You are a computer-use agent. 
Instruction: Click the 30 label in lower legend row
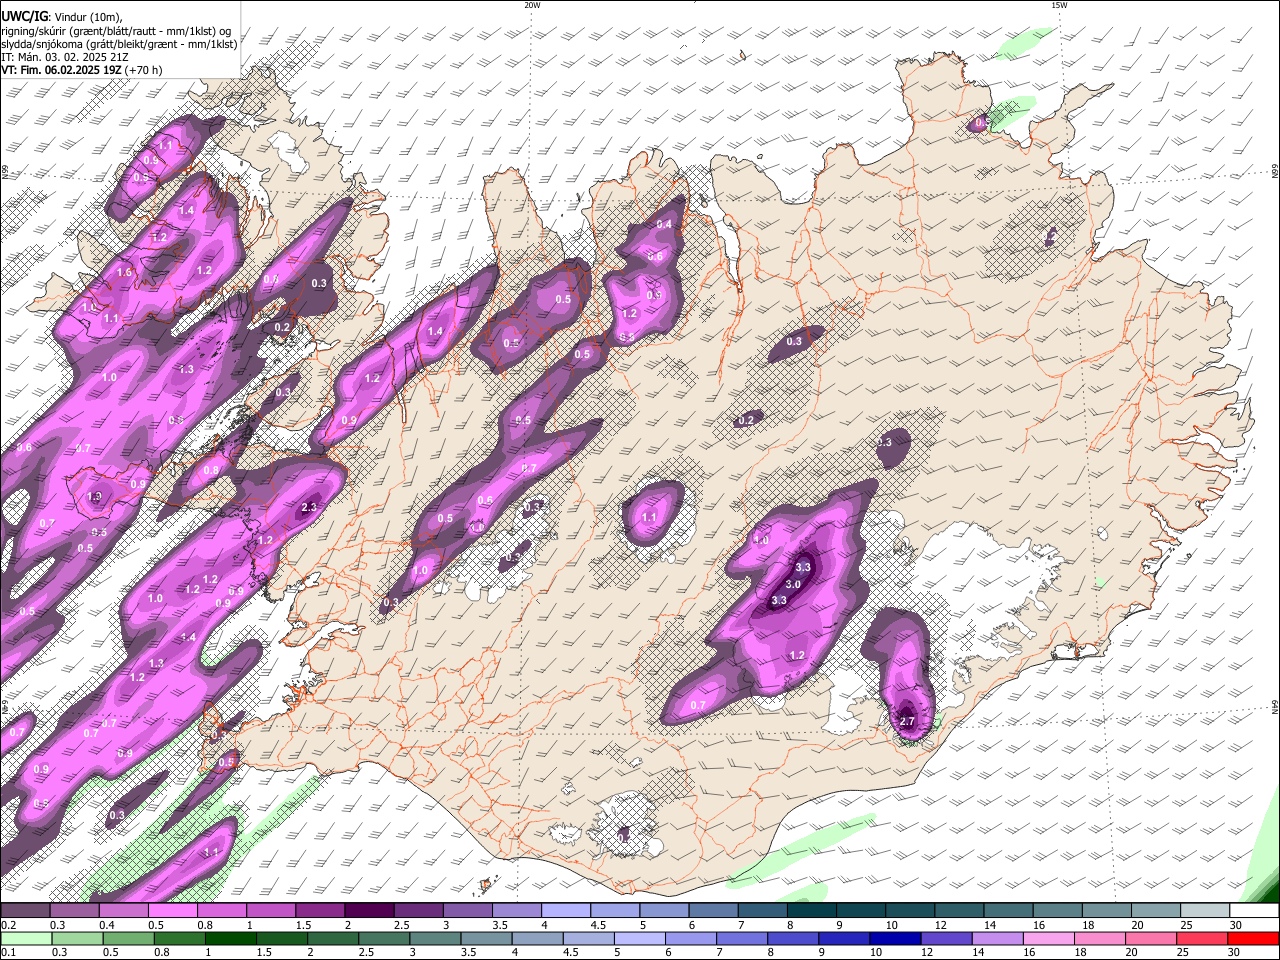coord(1235,952)
